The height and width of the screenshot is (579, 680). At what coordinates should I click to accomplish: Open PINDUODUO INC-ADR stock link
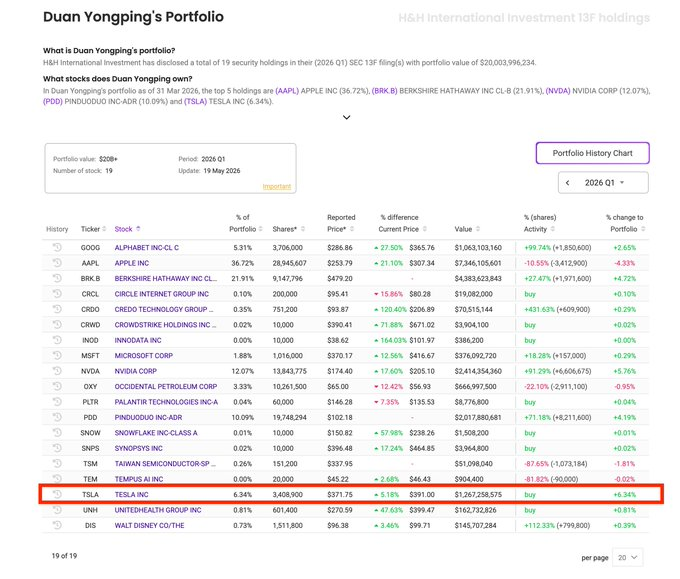tap(148, 417)
